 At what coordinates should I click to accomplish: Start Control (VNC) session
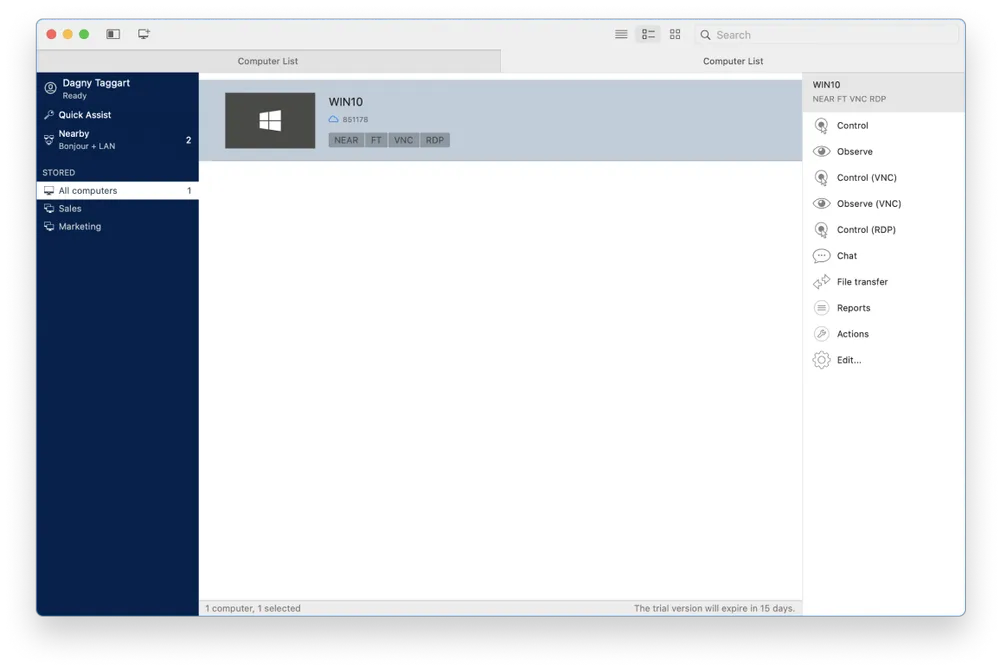(883, 178)
